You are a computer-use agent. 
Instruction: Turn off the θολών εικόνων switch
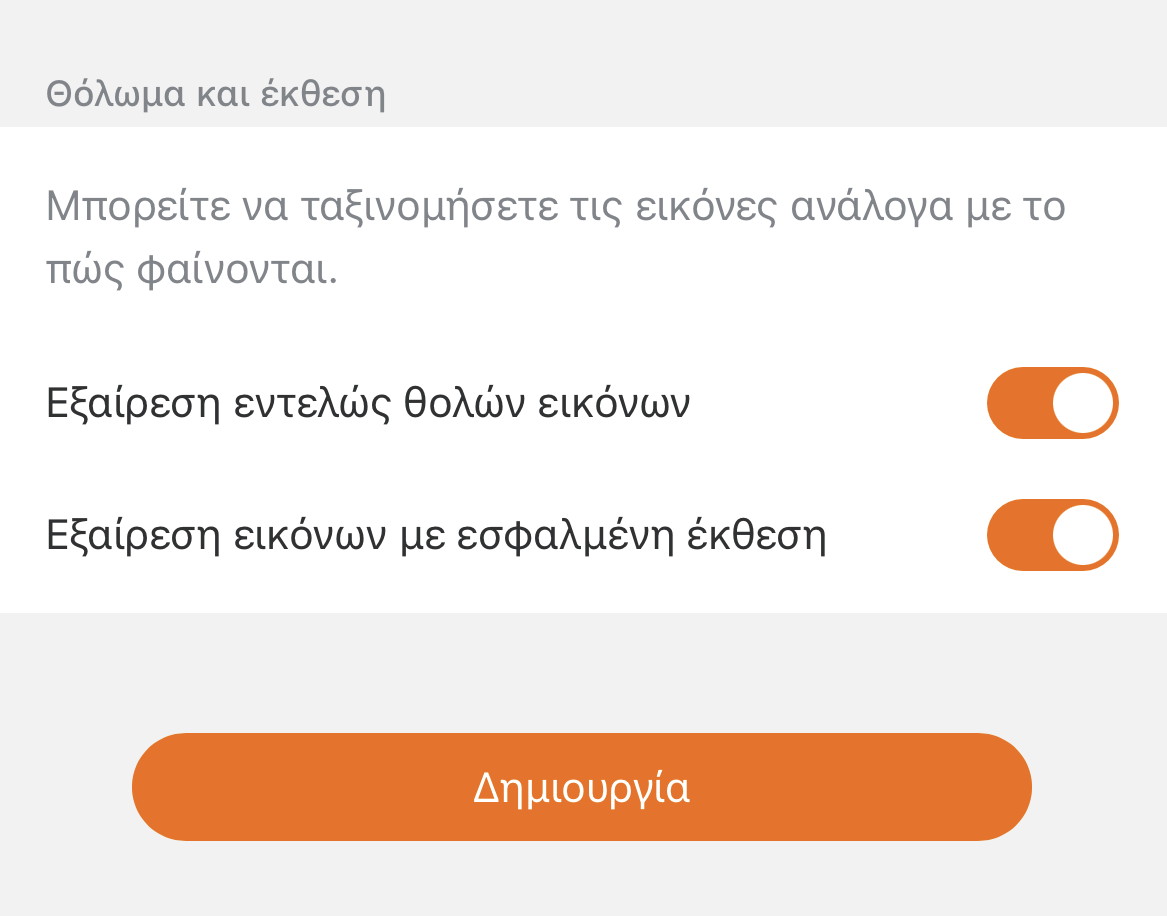[x=1052, y=403]
